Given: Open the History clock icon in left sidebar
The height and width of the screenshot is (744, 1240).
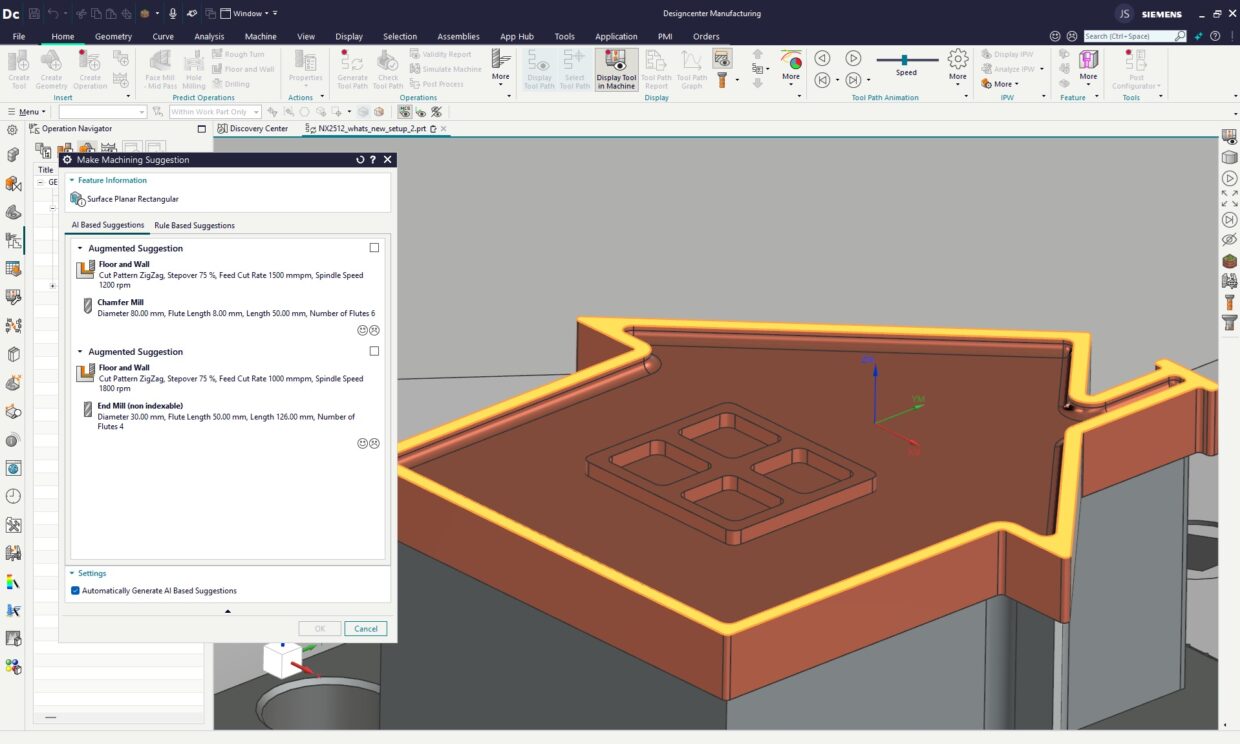Looking at the screenshot, I should point(13,496).
